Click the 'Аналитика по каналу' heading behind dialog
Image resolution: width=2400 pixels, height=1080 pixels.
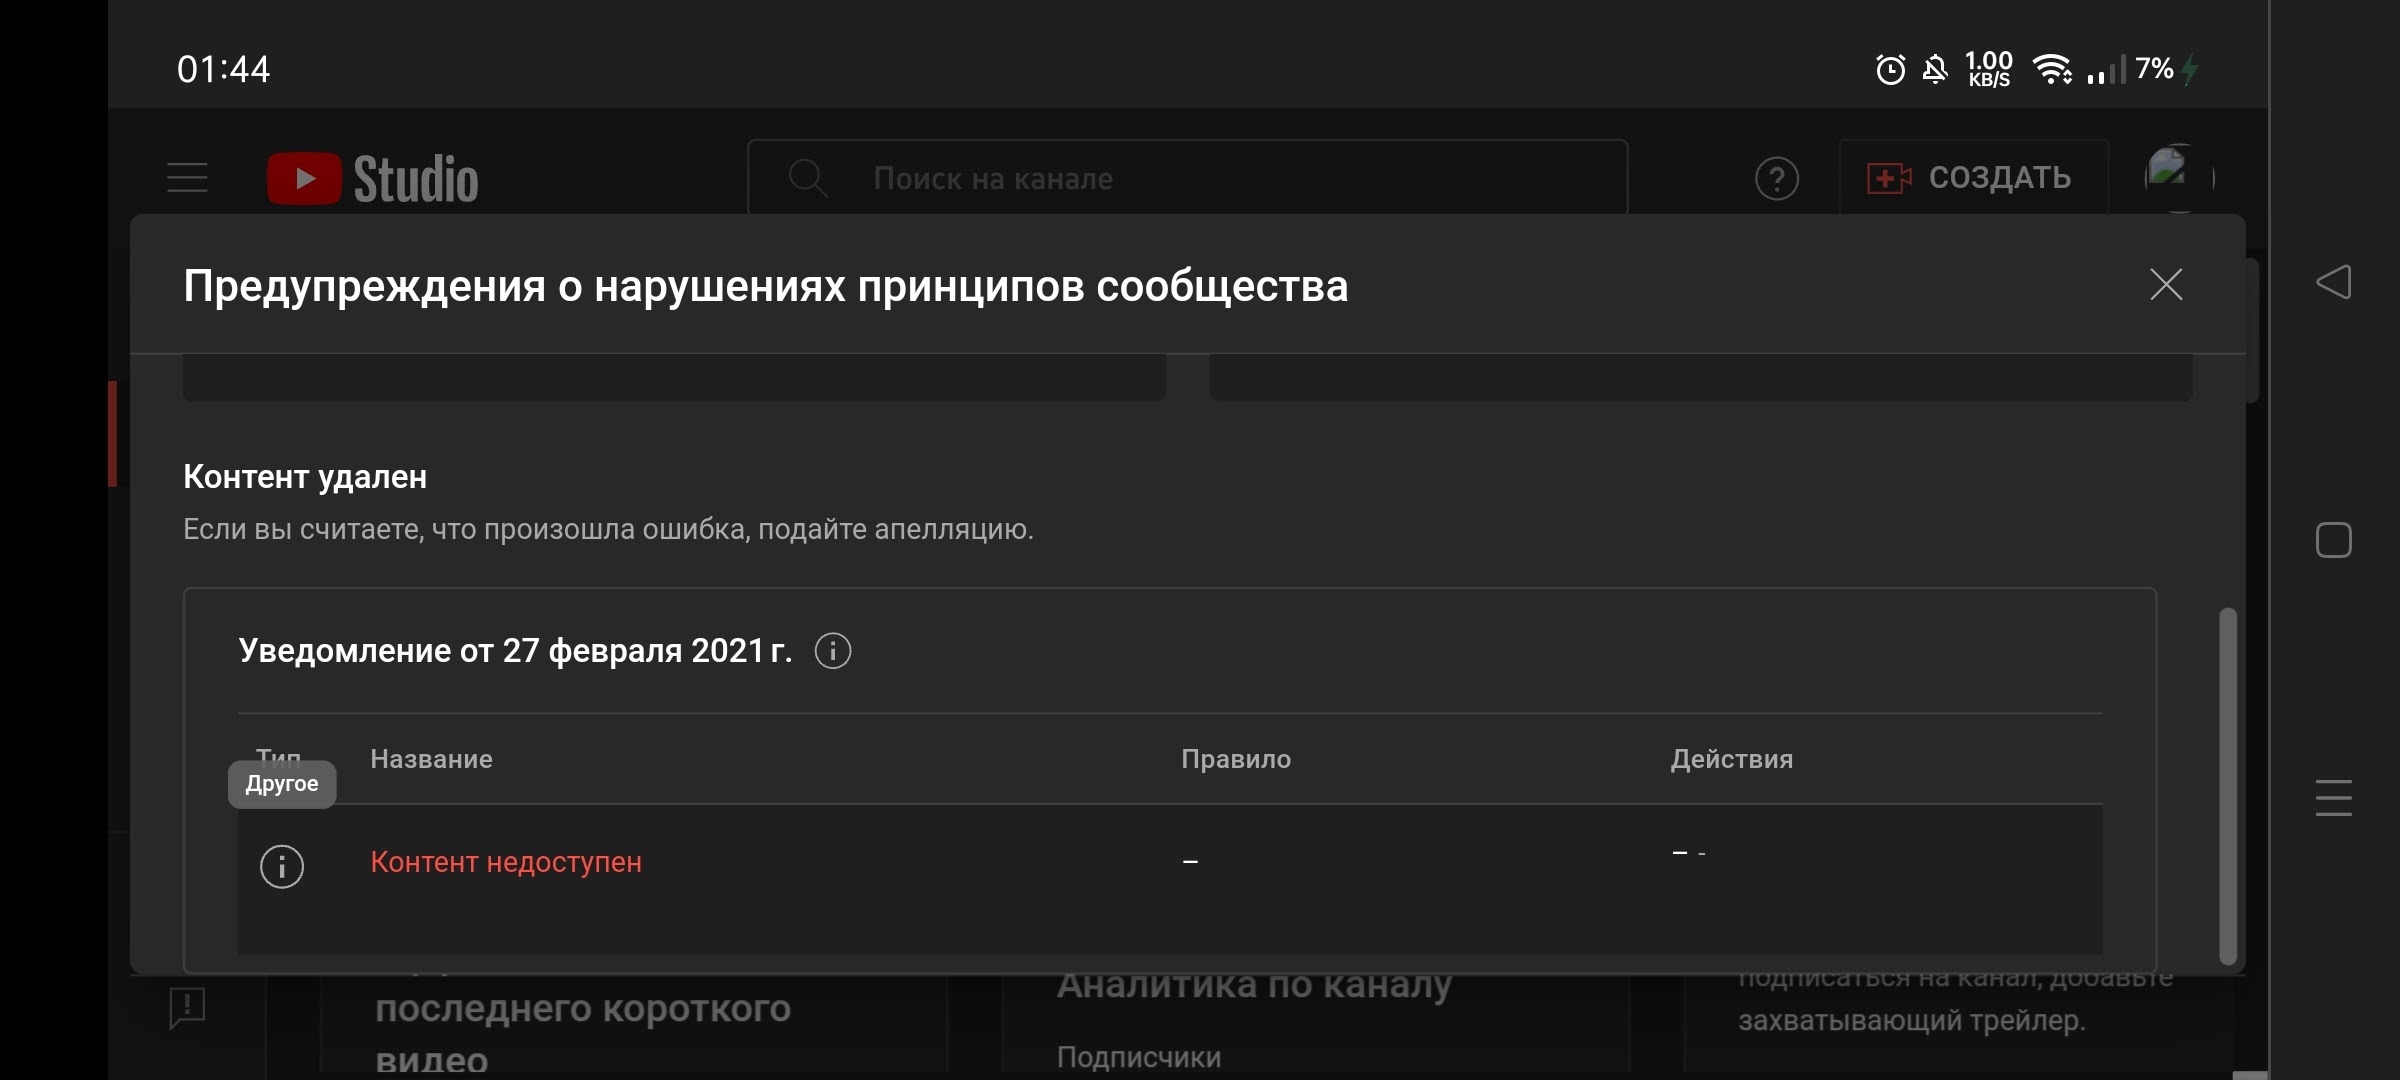click(1254, 985)
